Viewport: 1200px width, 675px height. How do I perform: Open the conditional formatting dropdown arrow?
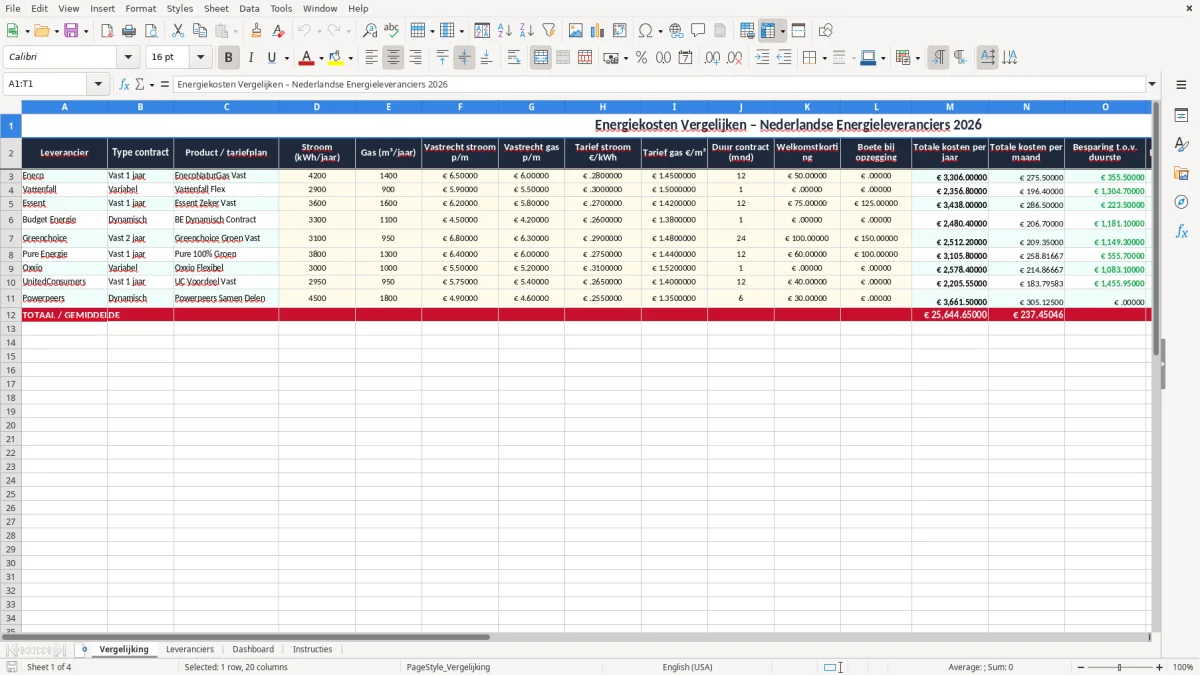pyautogui.click(x=917, y=58)
